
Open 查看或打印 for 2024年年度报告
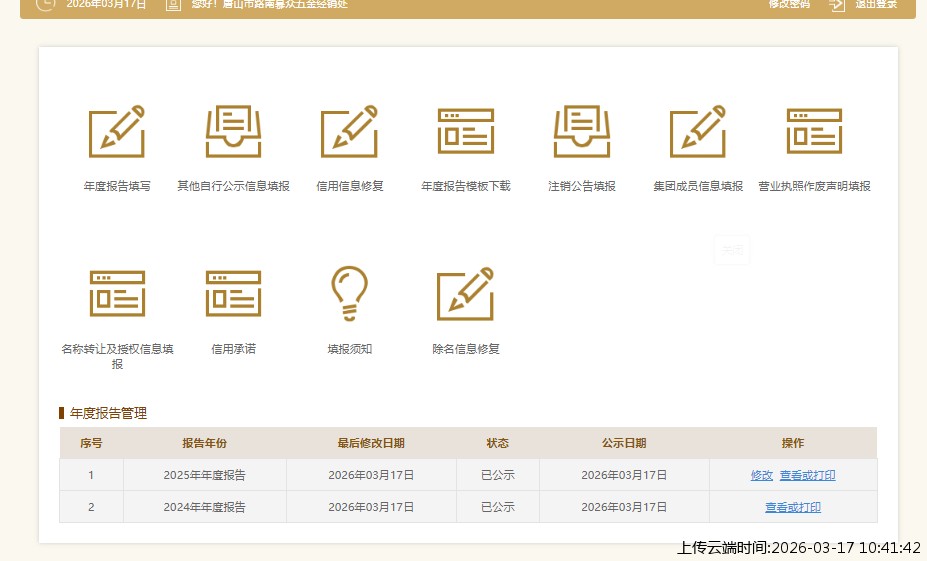pyautogui.click(x=793, y=507)
